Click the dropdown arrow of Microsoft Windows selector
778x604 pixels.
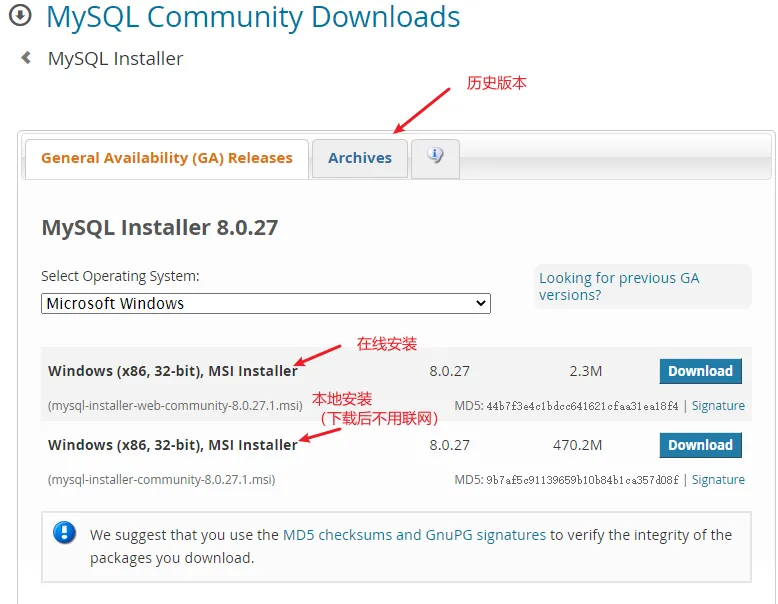coord(481,303)
